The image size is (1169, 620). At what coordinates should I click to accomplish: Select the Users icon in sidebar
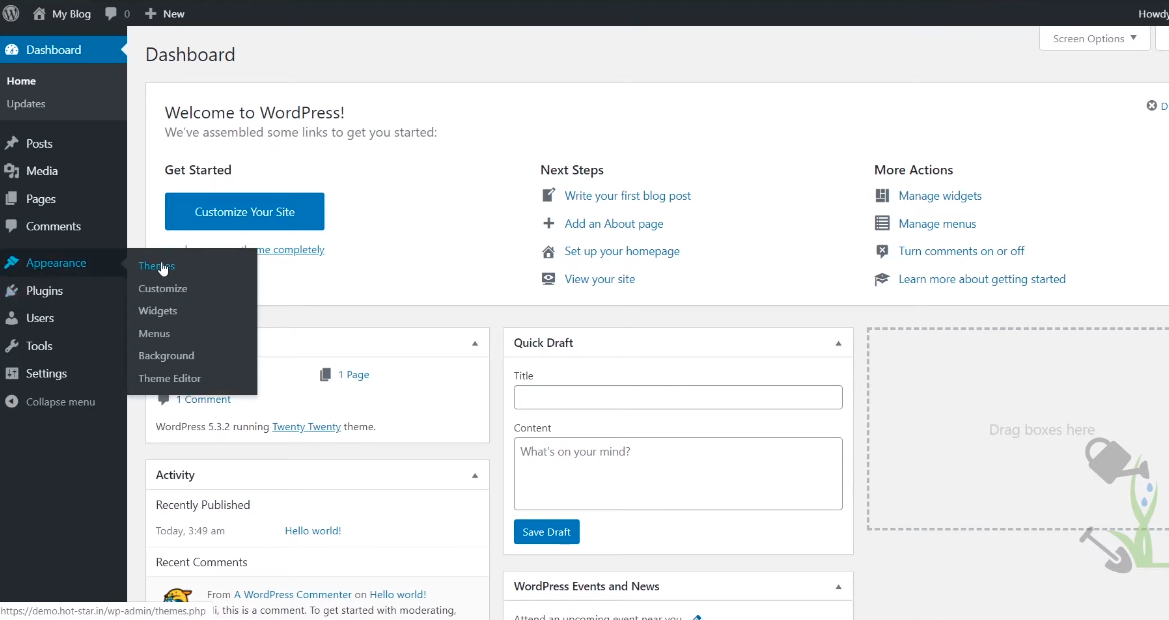coord(12,318)
